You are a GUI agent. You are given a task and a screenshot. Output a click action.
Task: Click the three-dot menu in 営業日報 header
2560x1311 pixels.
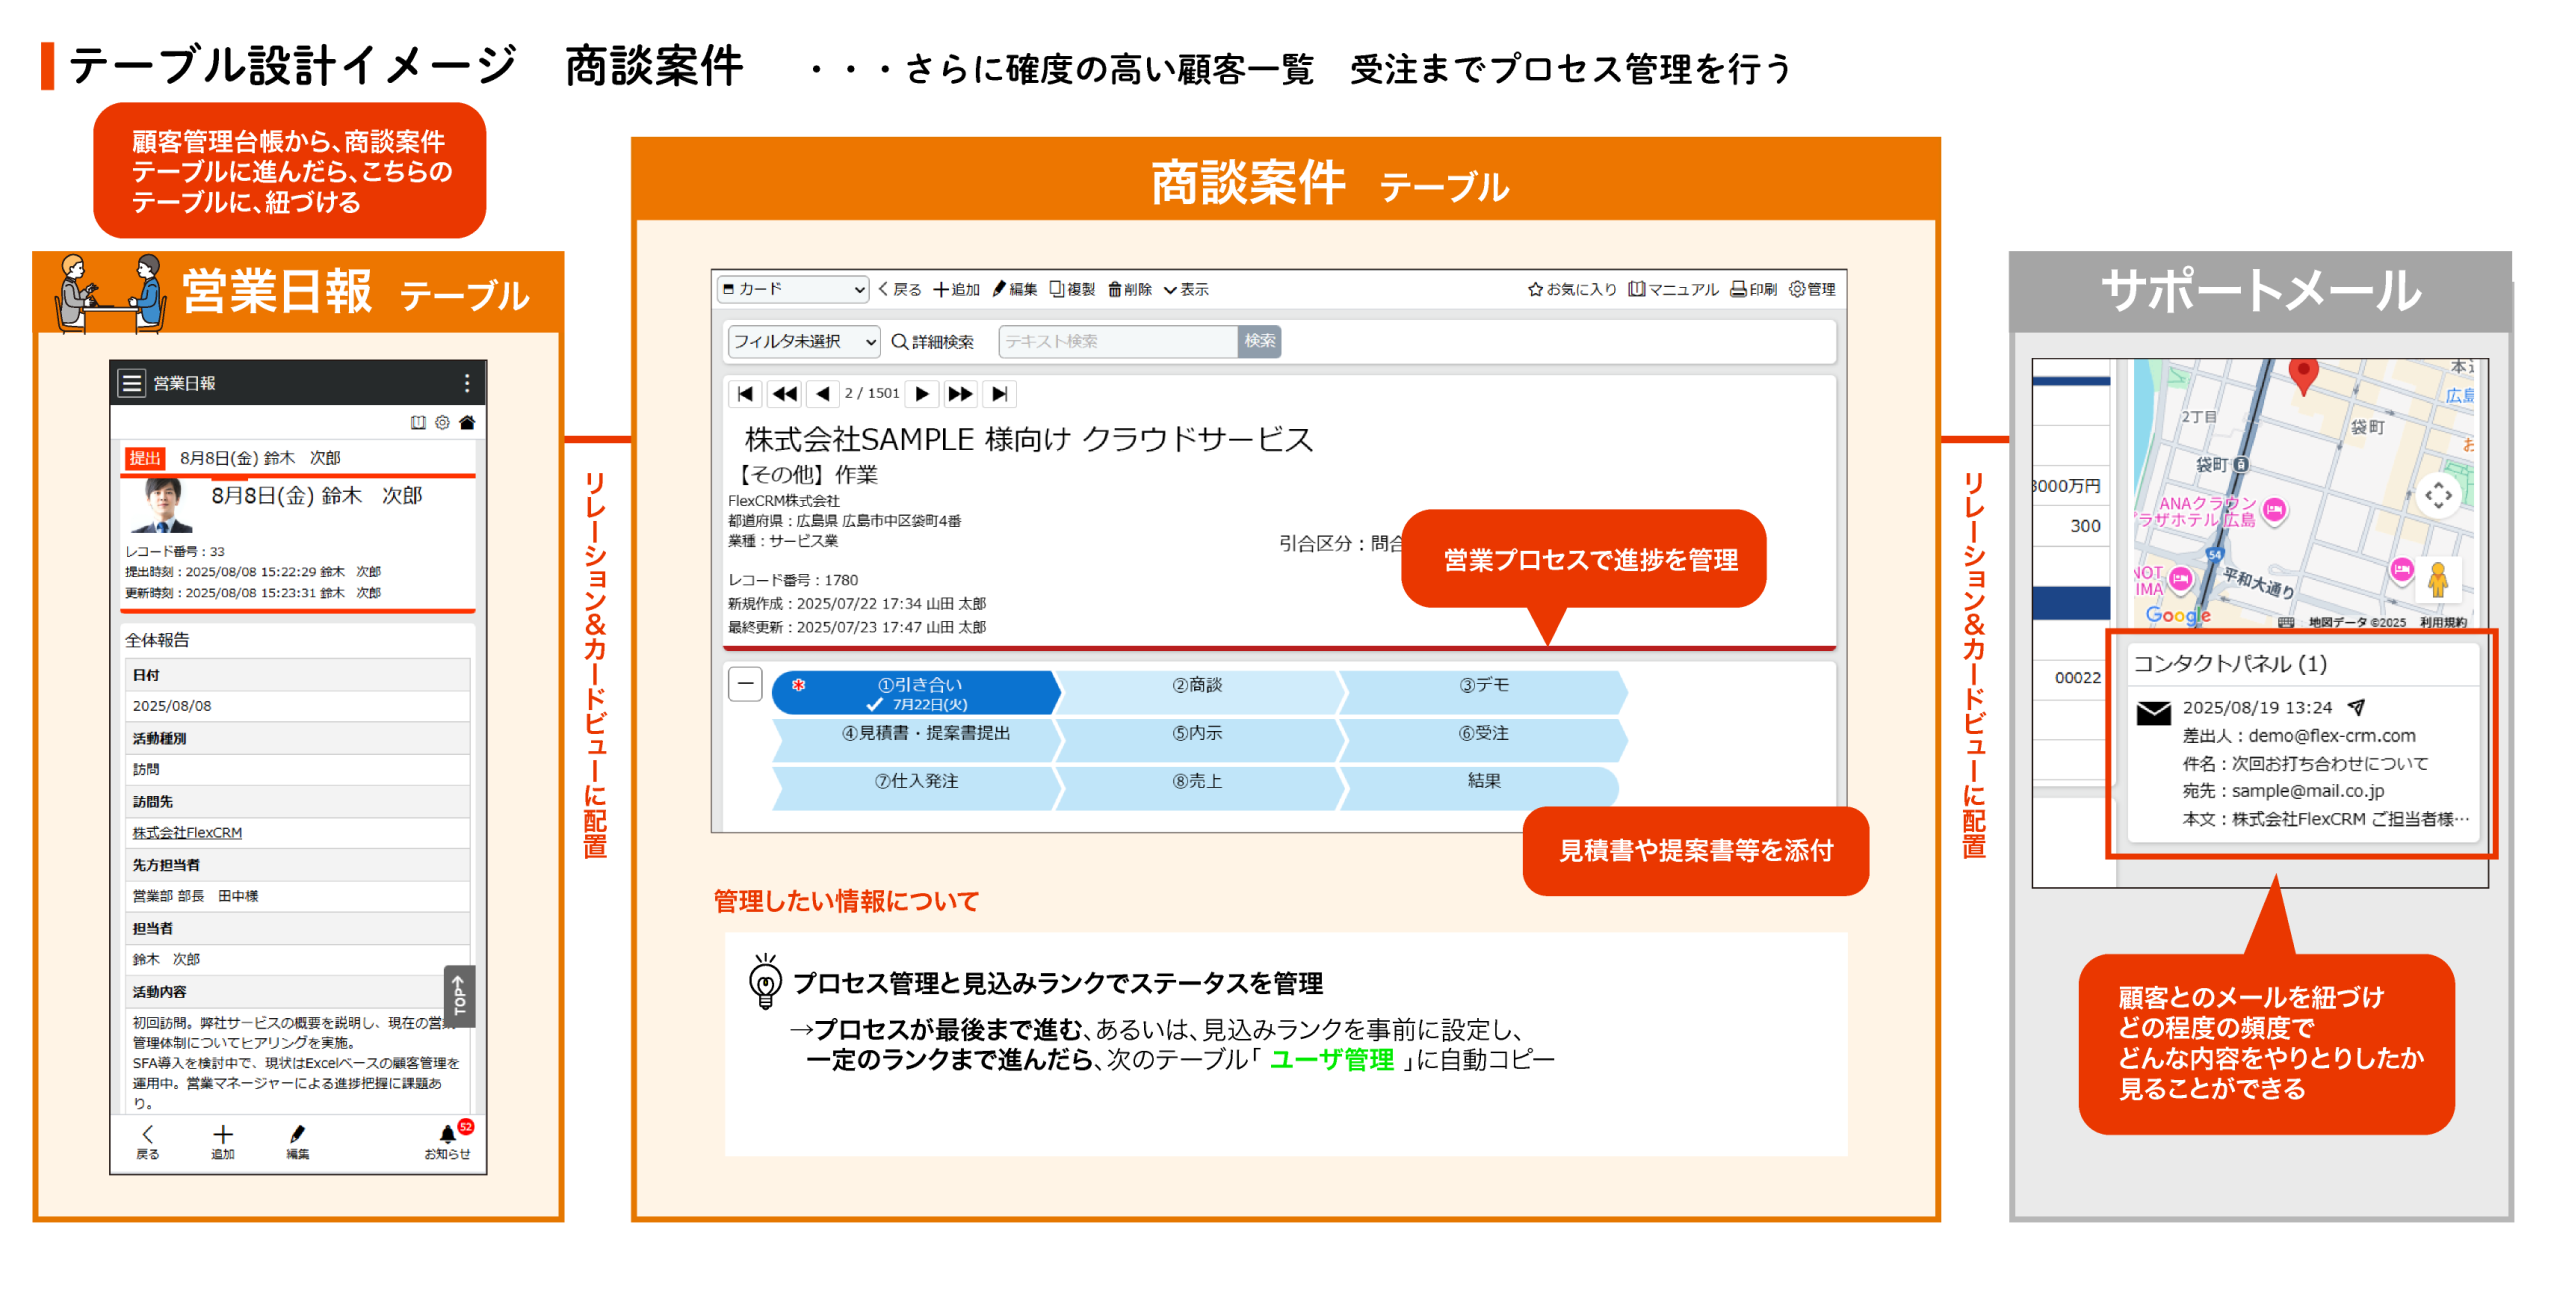(x=466, y=383)
